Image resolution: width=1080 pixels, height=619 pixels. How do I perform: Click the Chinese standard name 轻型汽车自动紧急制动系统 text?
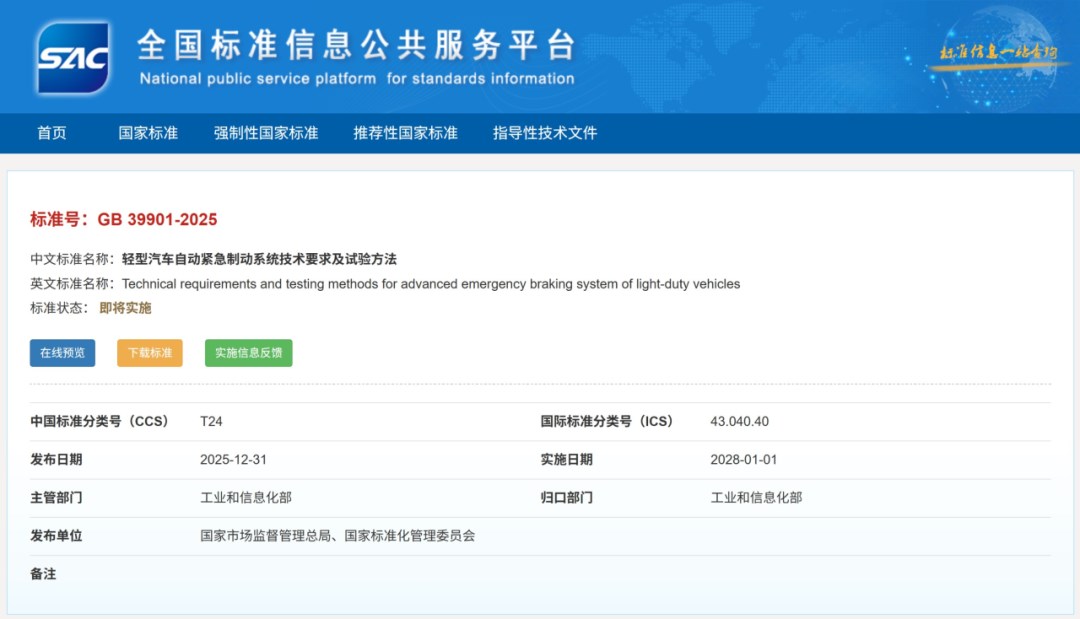[x=259, y=259]
